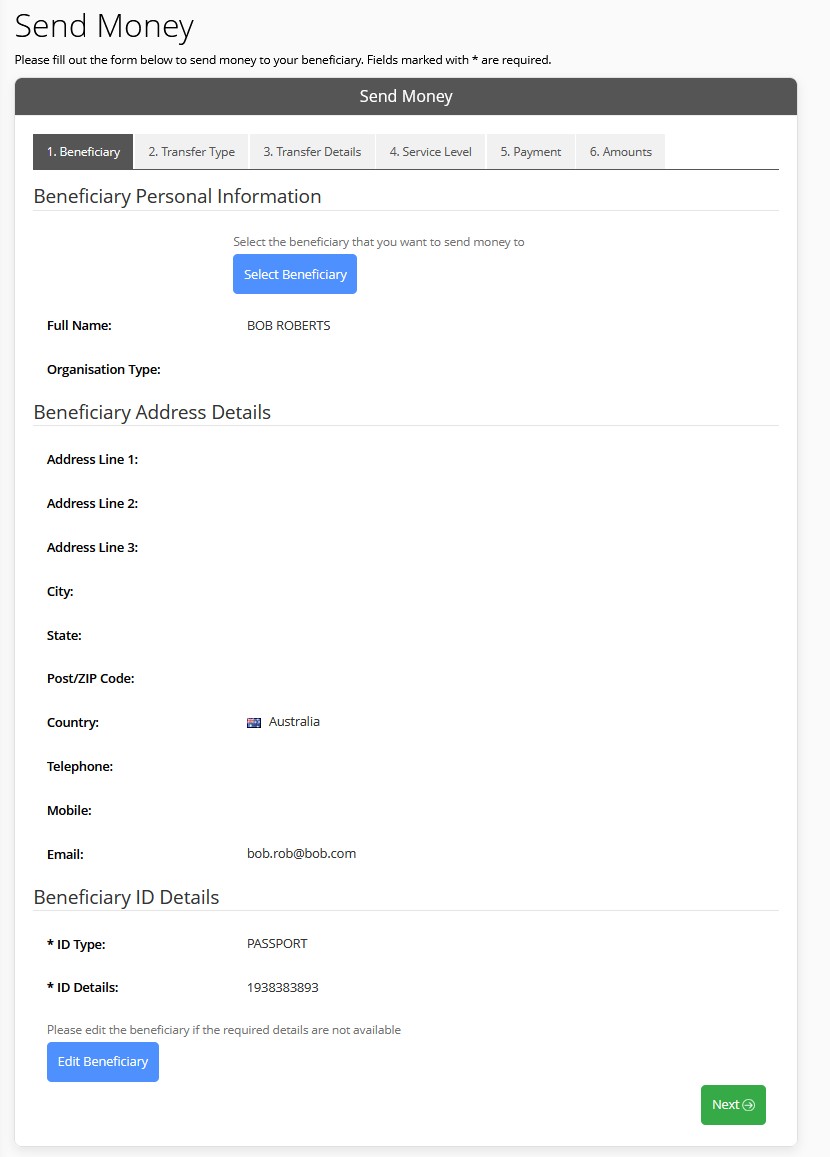Click the Beneficiary Personal Information heading

(x=177, y=196)
